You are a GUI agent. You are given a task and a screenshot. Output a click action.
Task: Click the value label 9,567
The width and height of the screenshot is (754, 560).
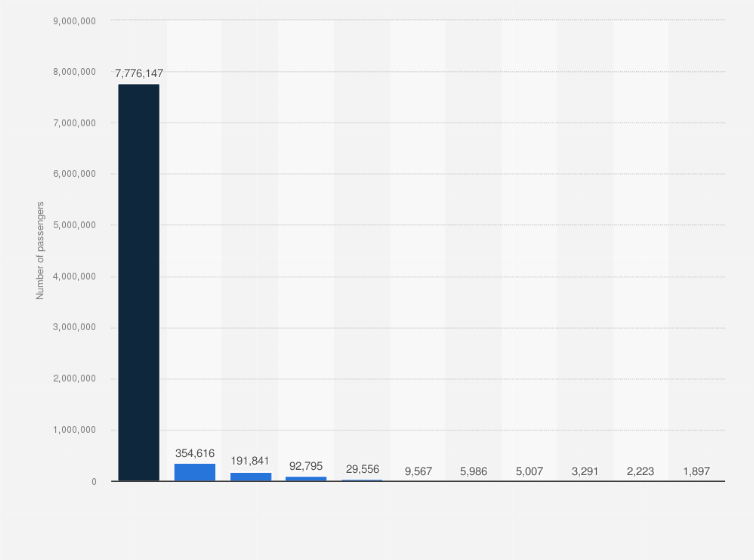coord(418,471)
